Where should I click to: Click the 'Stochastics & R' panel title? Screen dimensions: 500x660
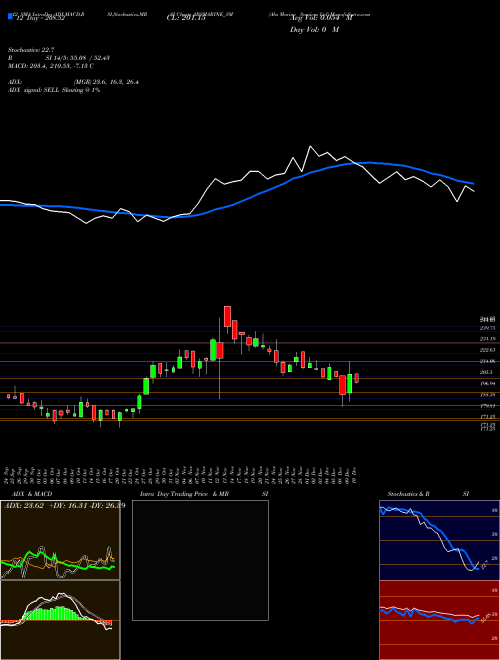point(408,494)
